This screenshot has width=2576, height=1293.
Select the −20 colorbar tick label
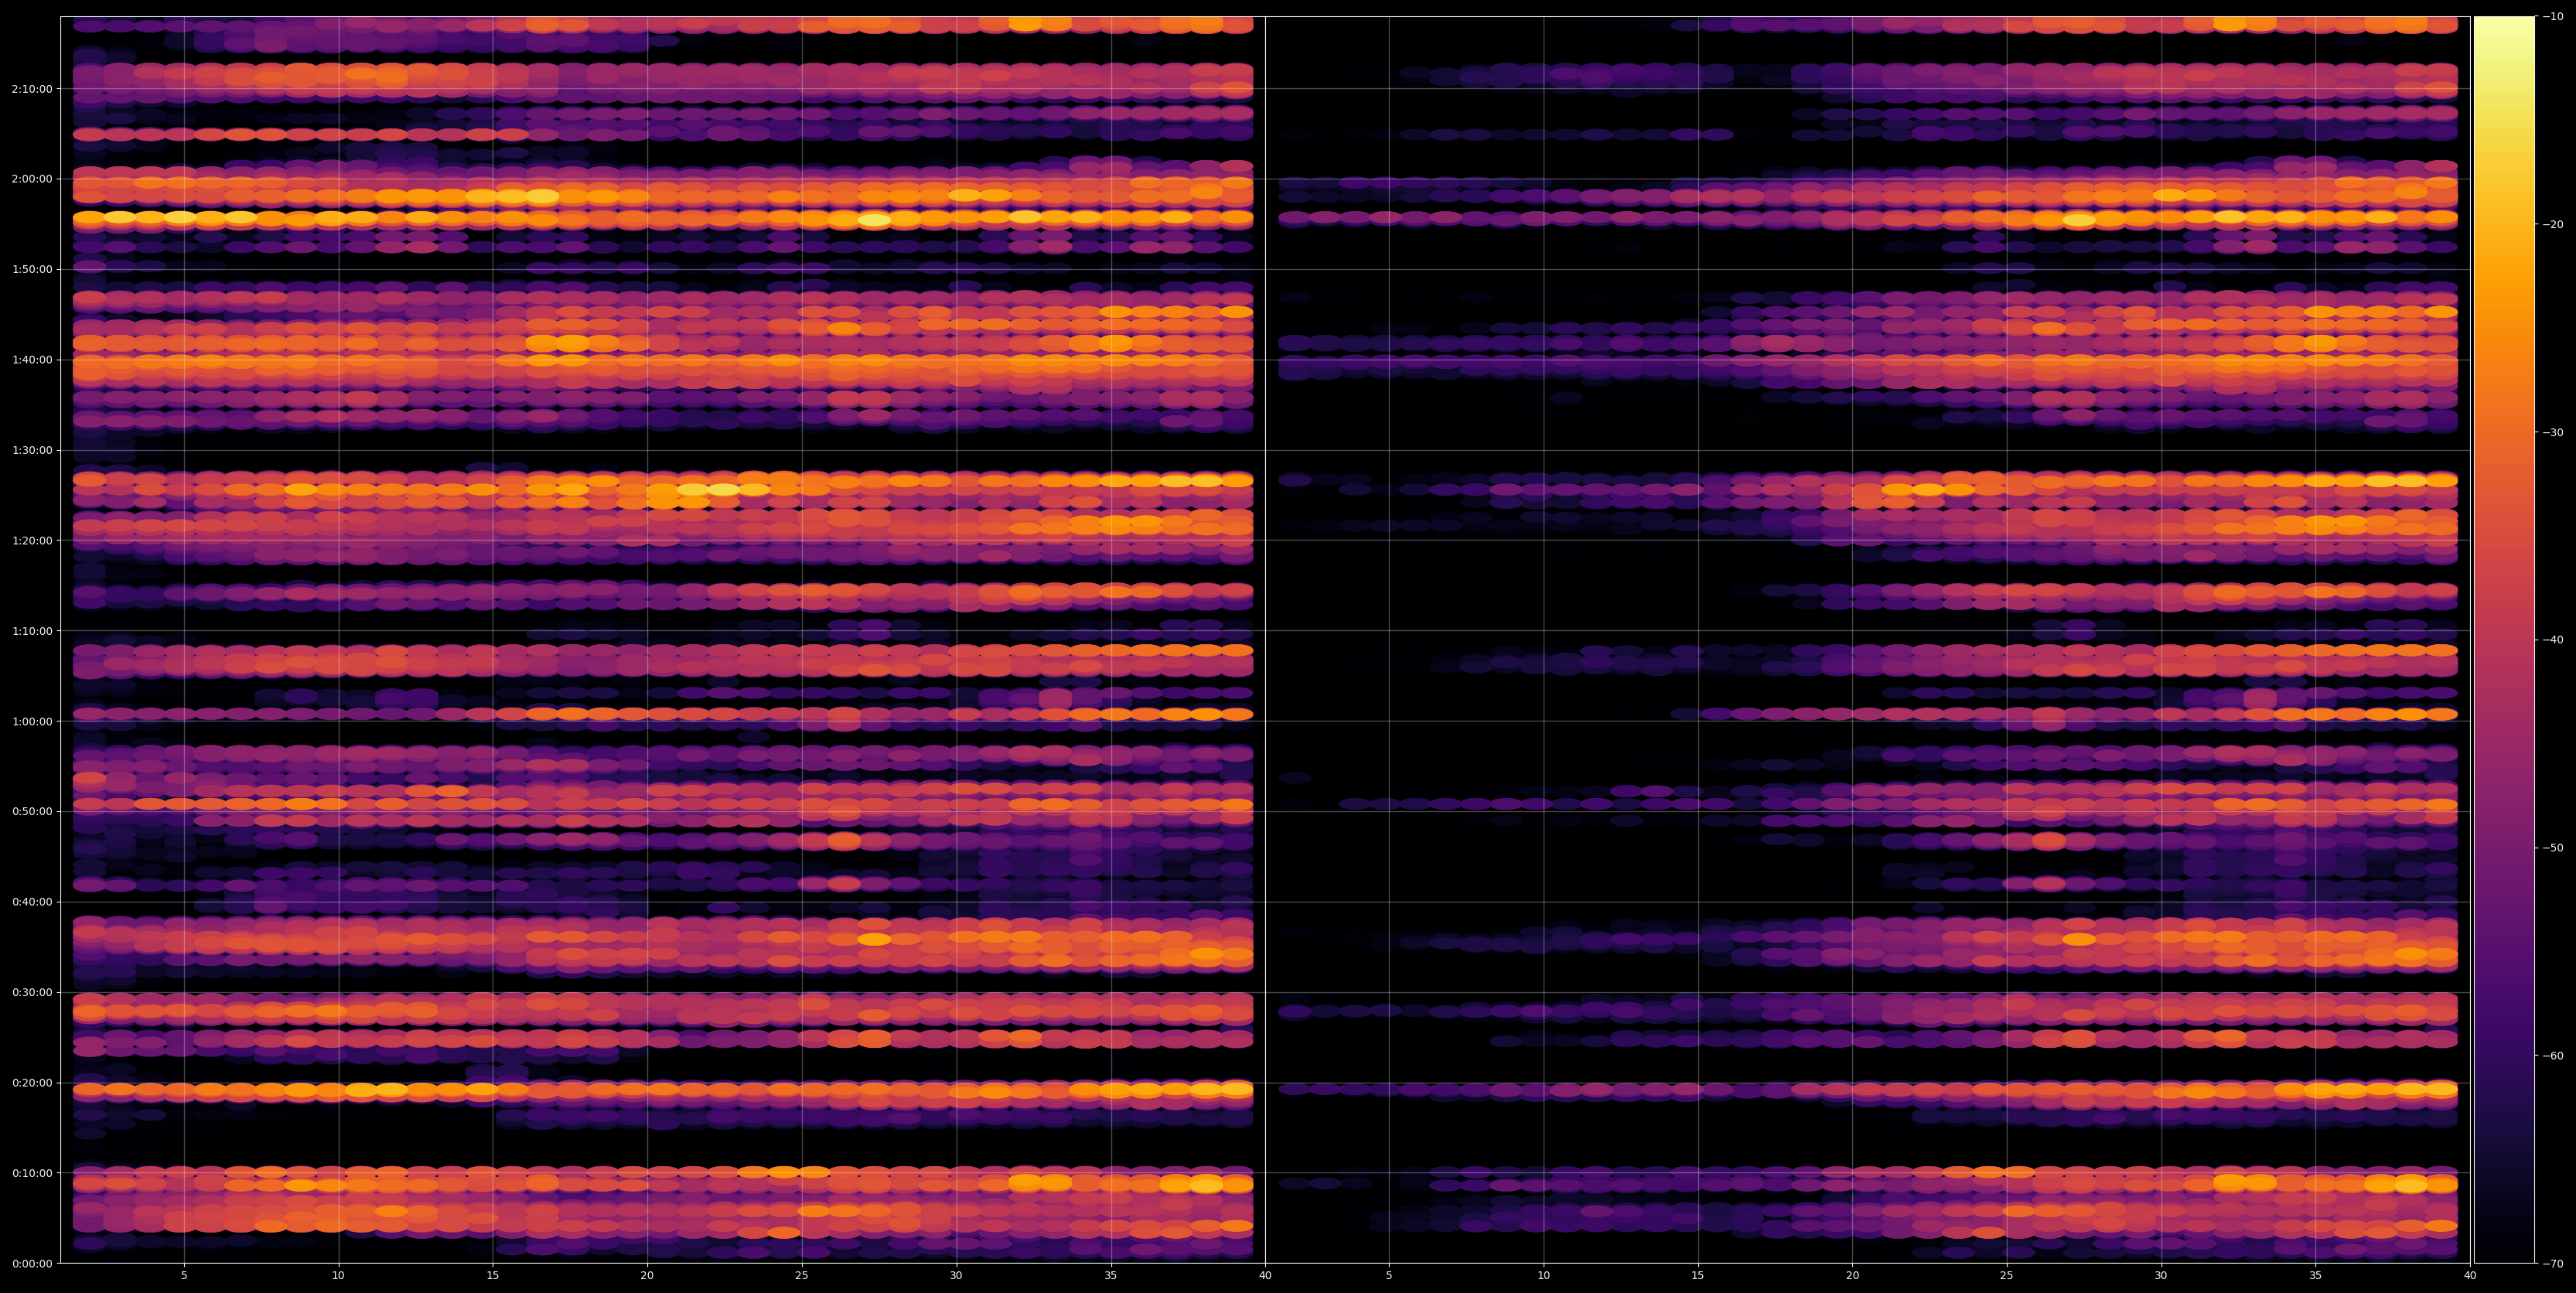tap(2553, 224)
